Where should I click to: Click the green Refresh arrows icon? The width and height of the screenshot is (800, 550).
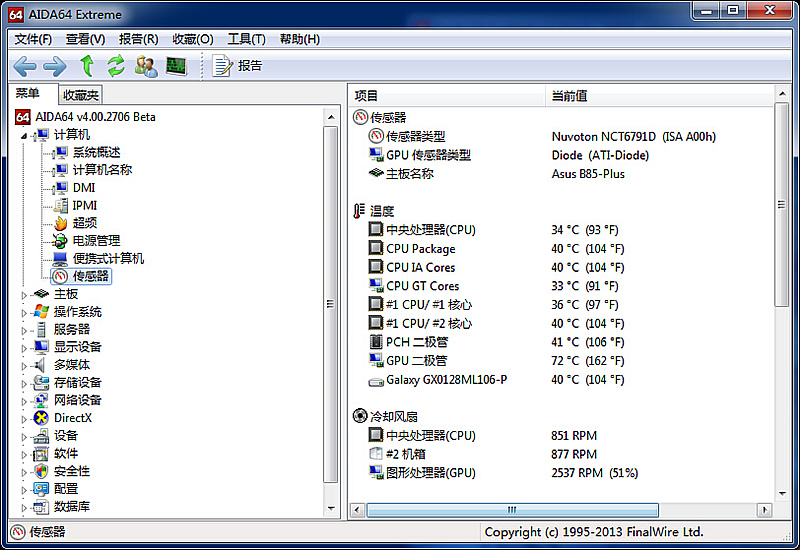click(116, 66)
